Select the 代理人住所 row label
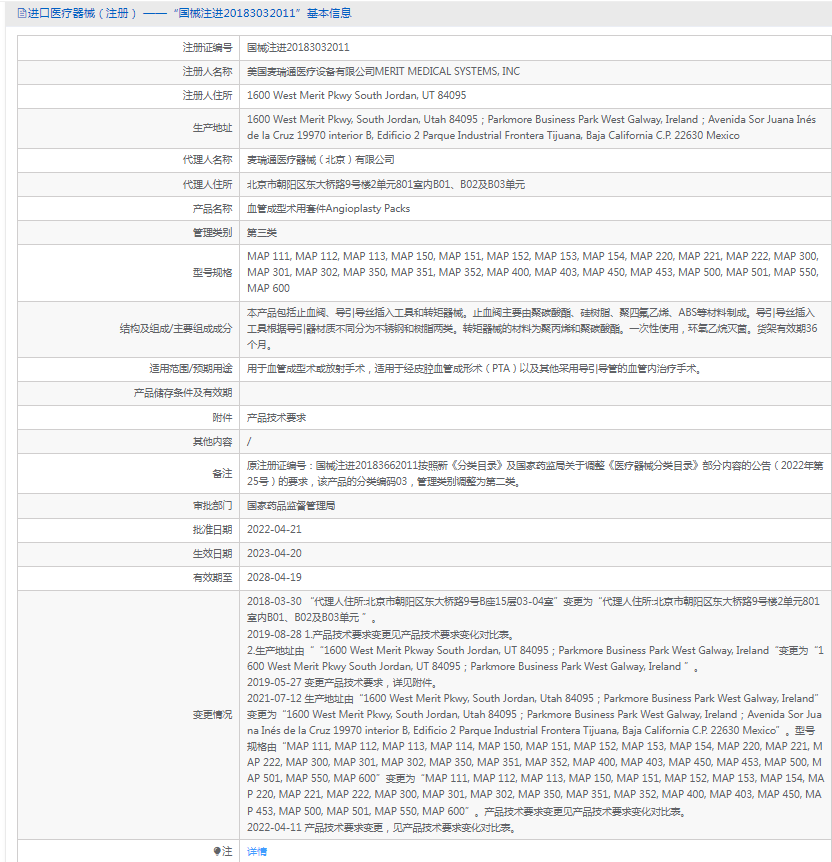The height and width of the screenshot is (862, 832). [x=207, y=185]
